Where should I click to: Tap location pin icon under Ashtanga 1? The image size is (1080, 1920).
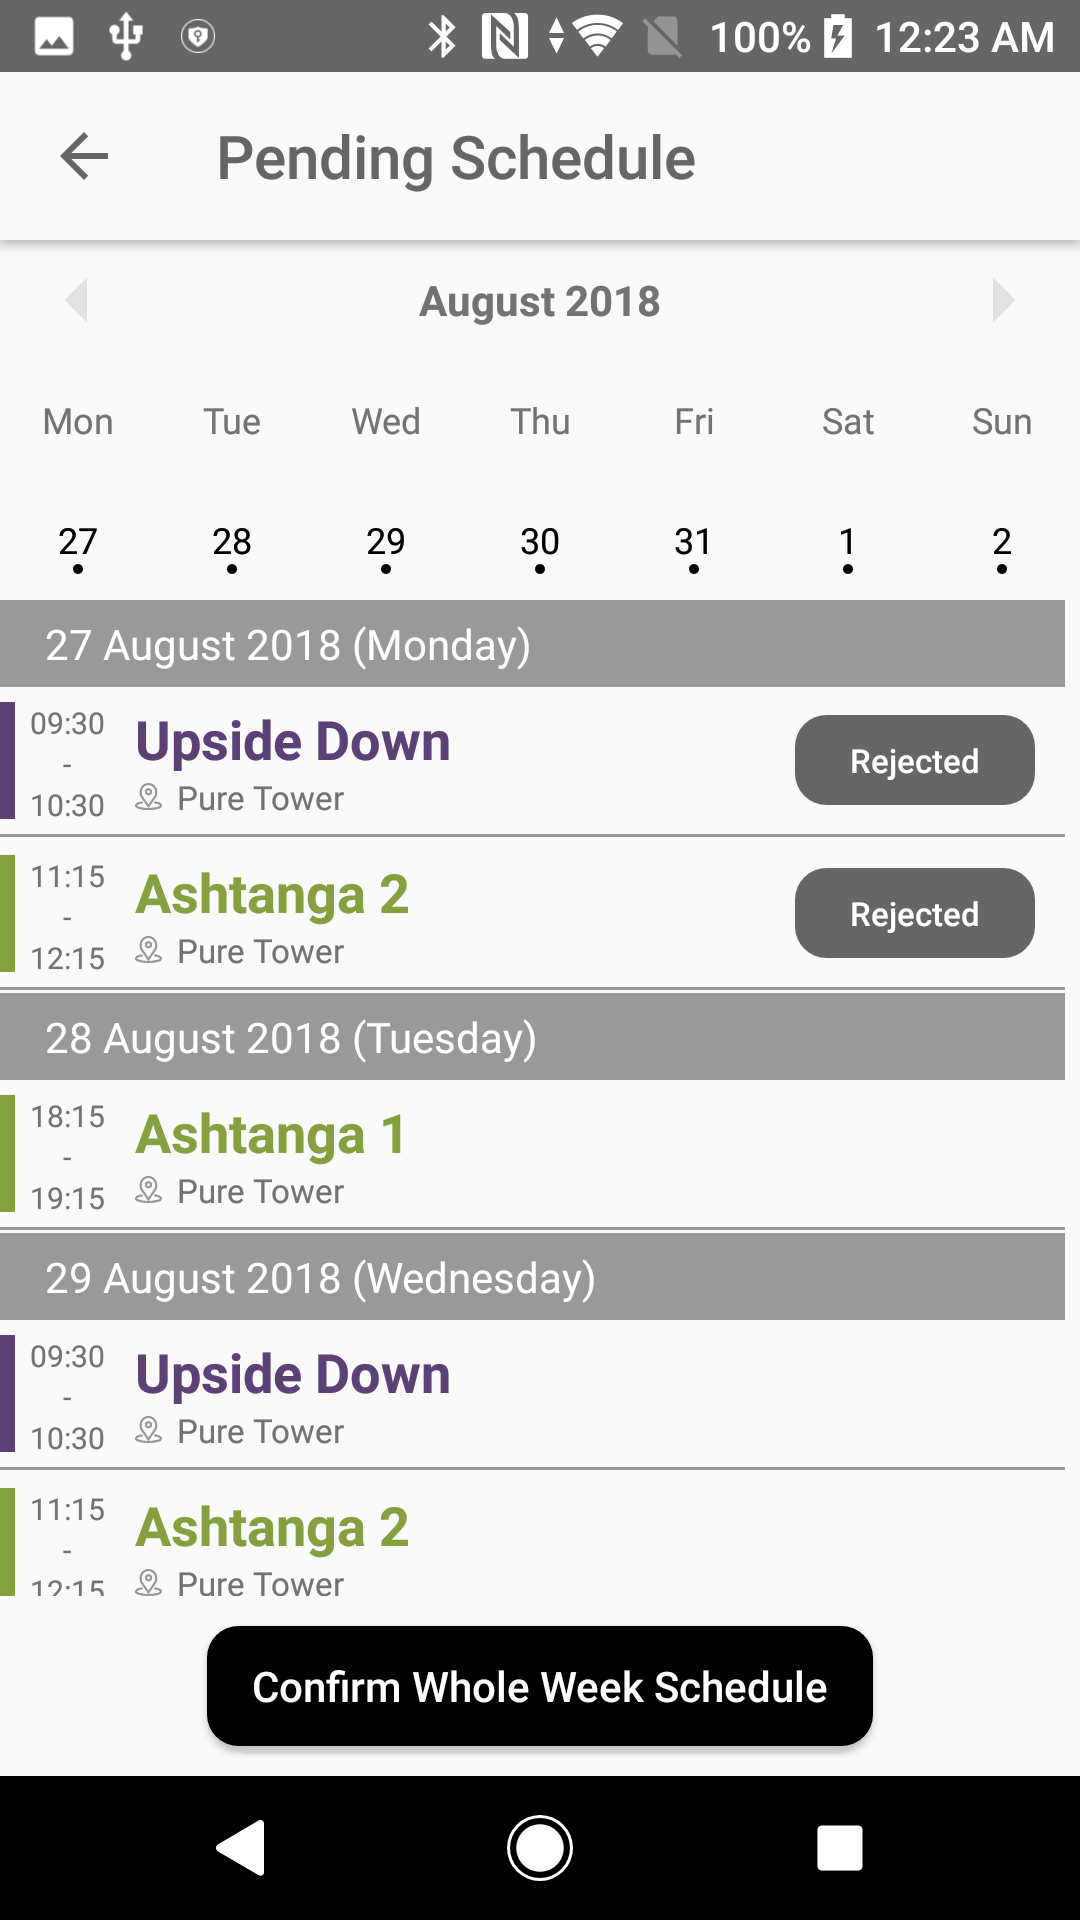(x=149, y=1191)
